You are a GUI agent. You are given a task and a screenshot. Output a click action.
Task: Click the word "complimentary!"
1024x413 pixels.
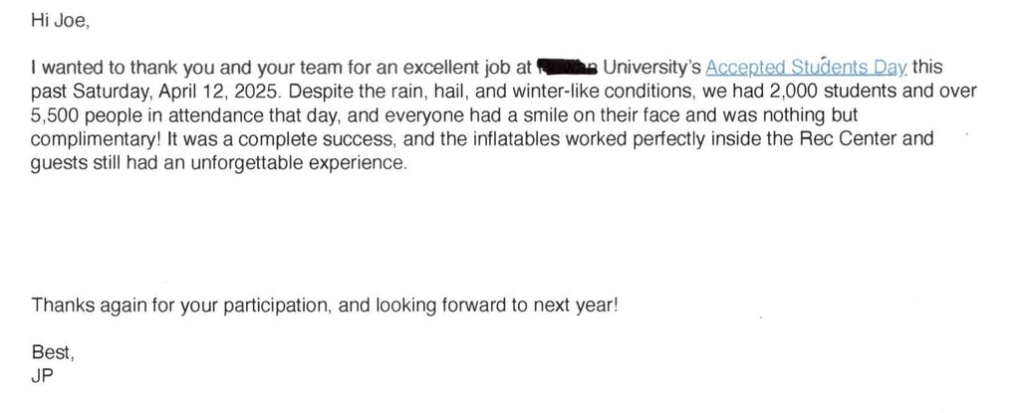click(88, 138)
